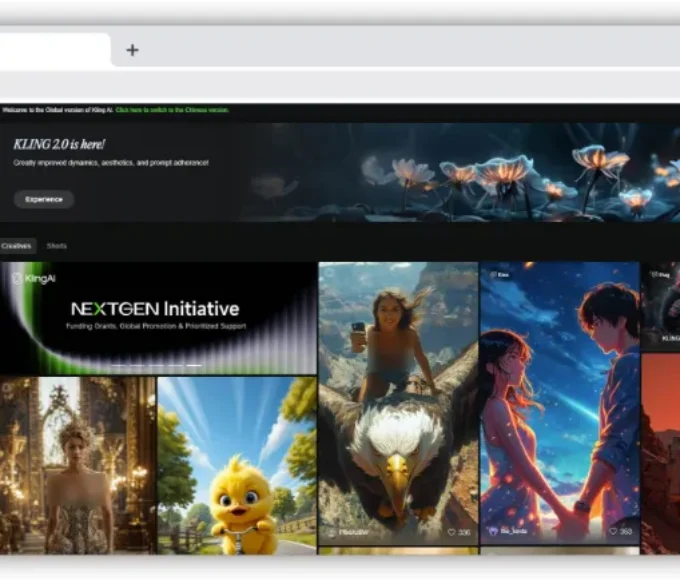Like the anime couple video with heart icon

(x=612, y=532)
